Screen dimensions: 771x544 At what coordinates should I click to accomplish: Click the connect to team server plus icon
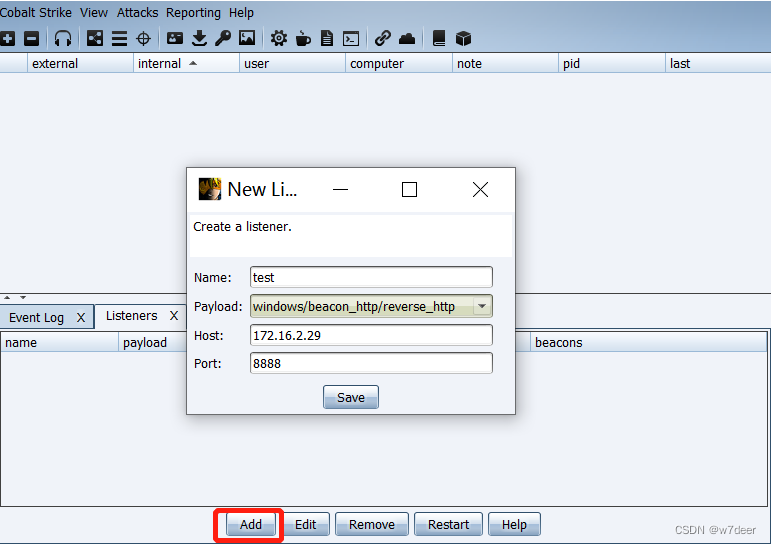pyautogui.click(x=7, y=38)
